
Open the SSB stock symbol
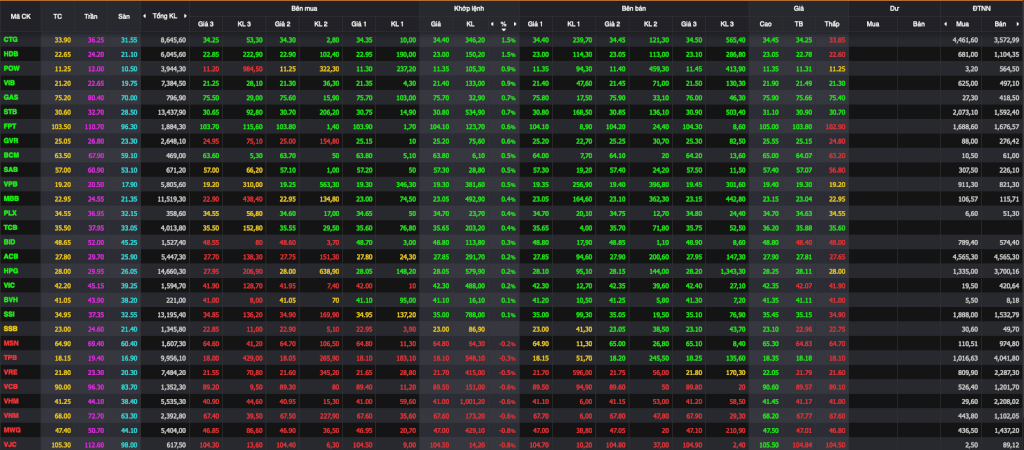pyautogui.click(x=10, y=328)
